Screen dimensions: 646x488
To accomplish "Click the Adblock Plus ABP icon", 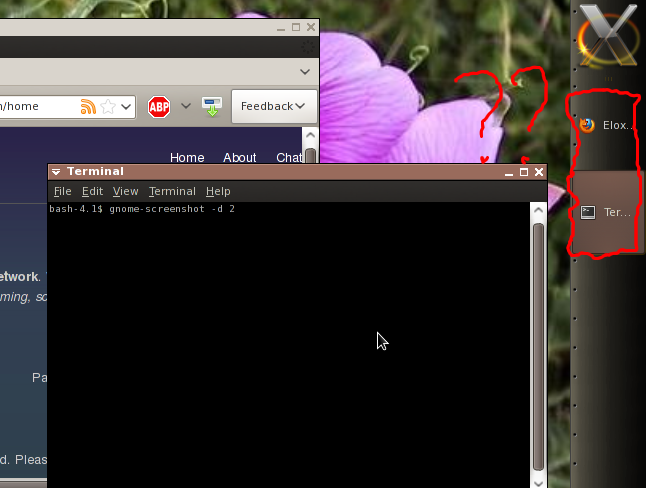I will coord(159,107).
